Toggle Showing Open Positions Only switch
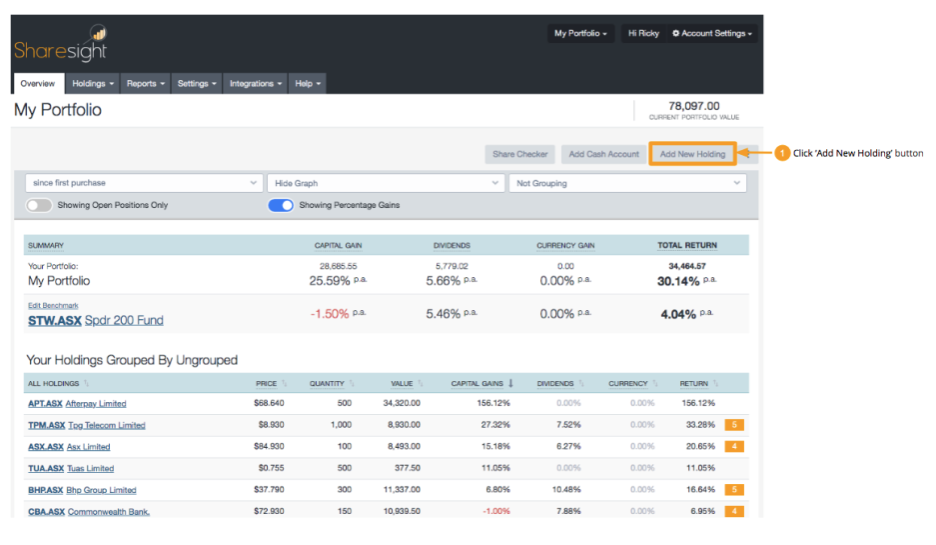The height and width of the screenshot is (545, 936). pyautogui.click(x=39, y=205)
